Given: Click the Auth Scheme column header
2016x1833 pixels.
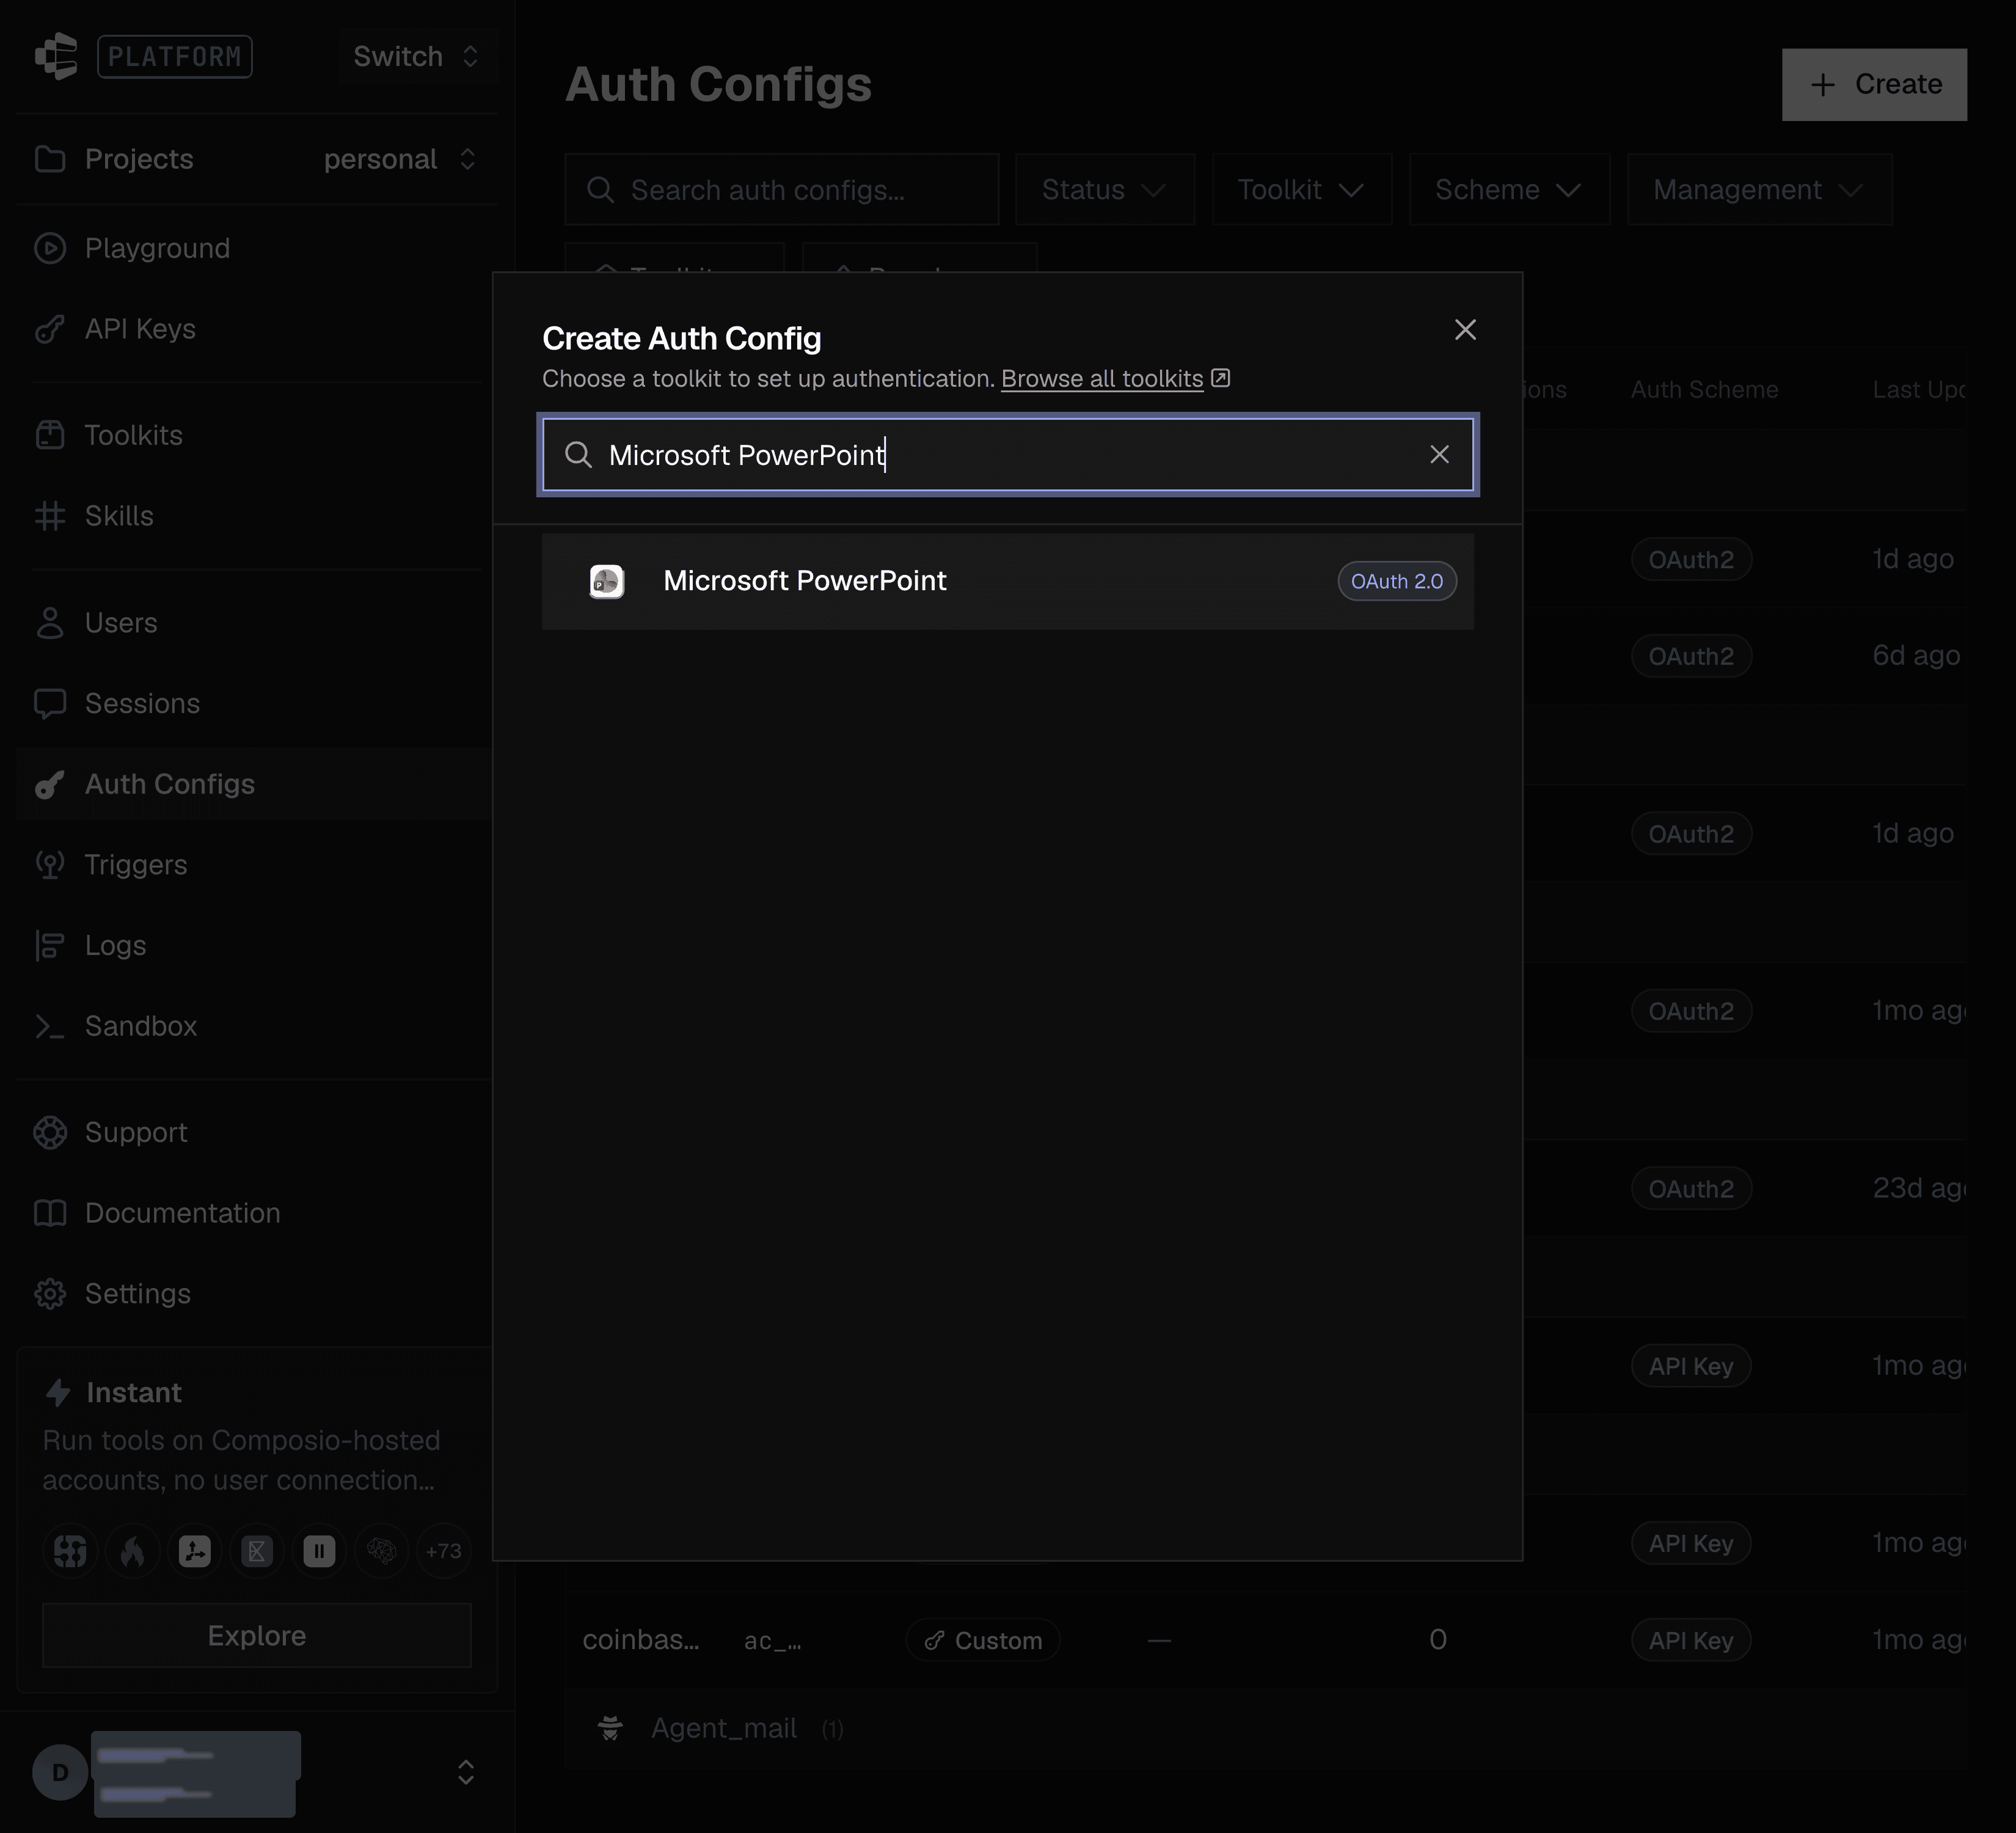Looking at the screenshot, I should tap(1704, 390).
